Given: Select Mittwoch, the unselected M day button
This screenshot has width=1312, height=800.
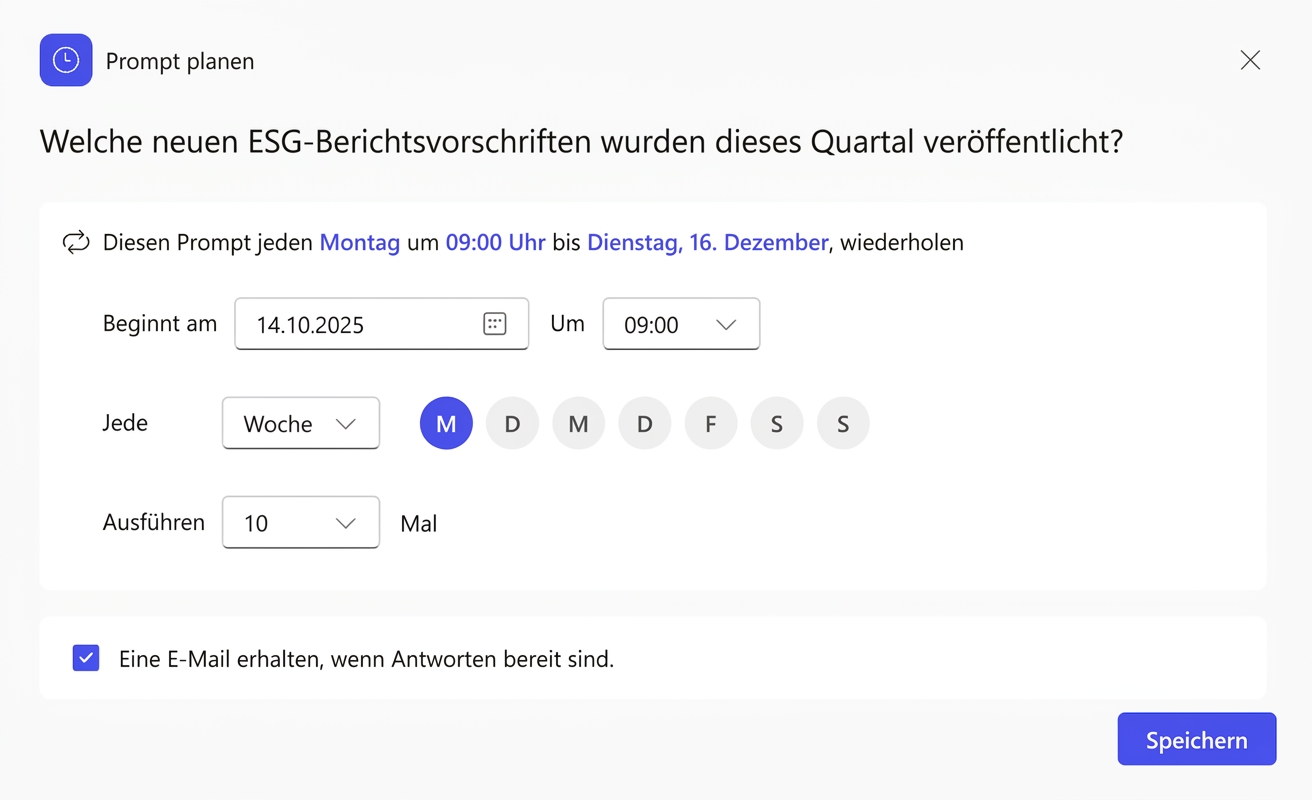Looking at the screenshot, I should point(578,423).
